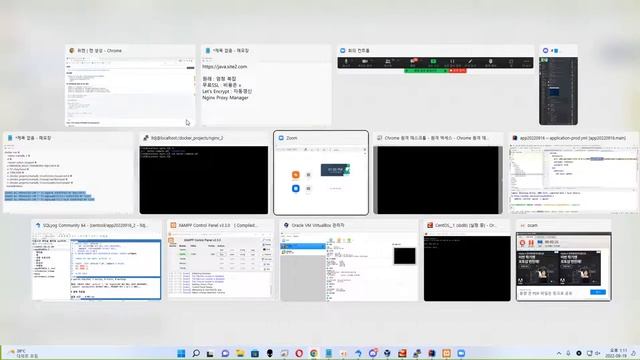Switch to Notepad with highlighted blue lines

point(69,173)
